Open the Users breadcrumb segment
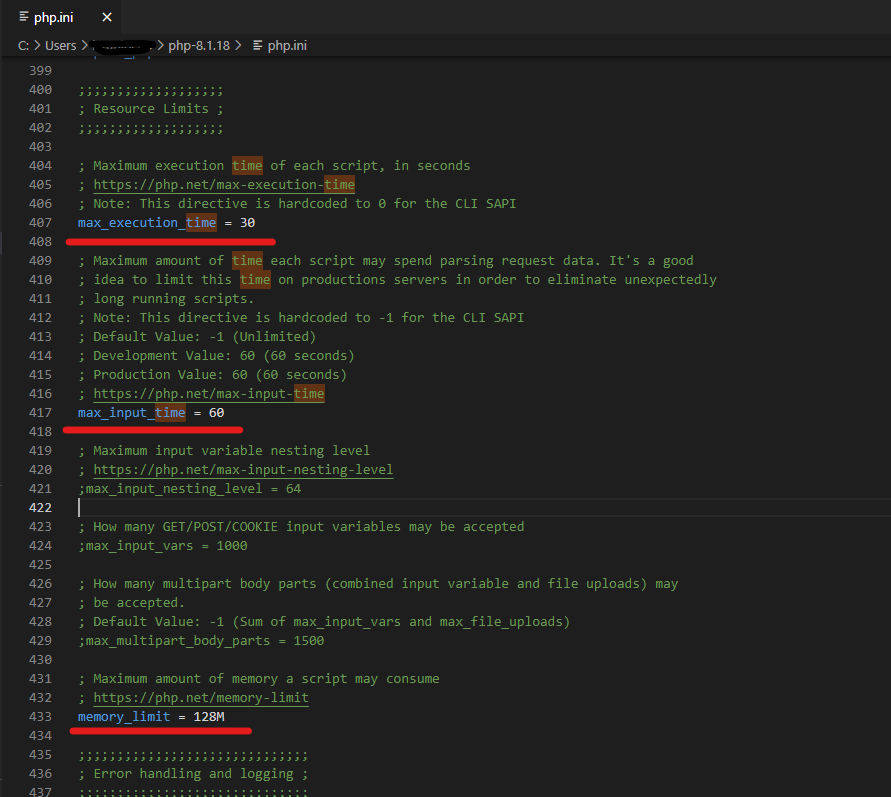This screenshot has height=797, width=891. point(60,45)
